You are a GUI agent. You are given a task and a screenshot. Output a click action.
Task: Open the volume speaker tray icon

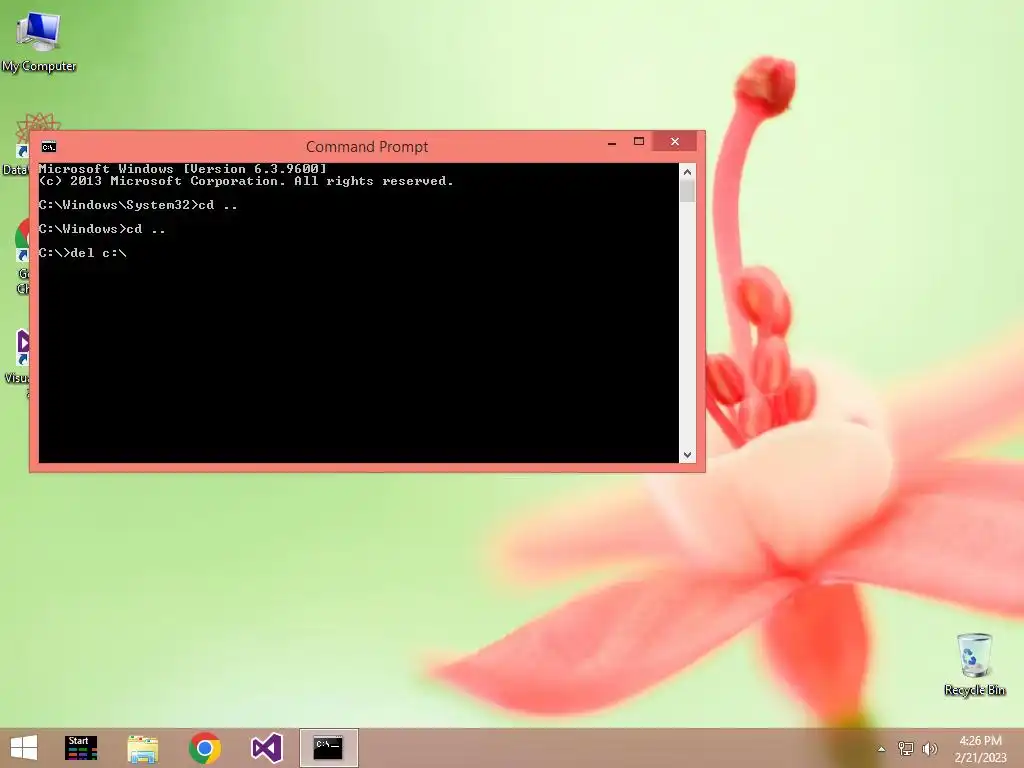(x=930, y=748)
